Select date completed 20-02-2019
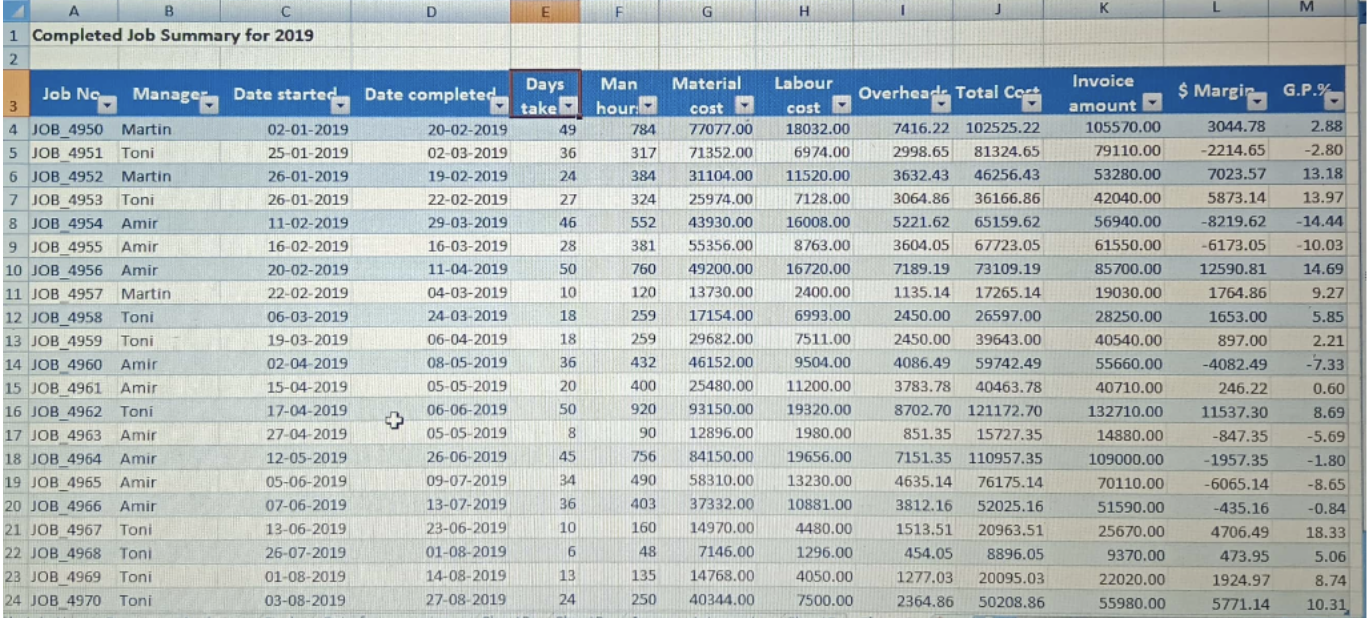The image size is (1368, 618). pos(467,130)
